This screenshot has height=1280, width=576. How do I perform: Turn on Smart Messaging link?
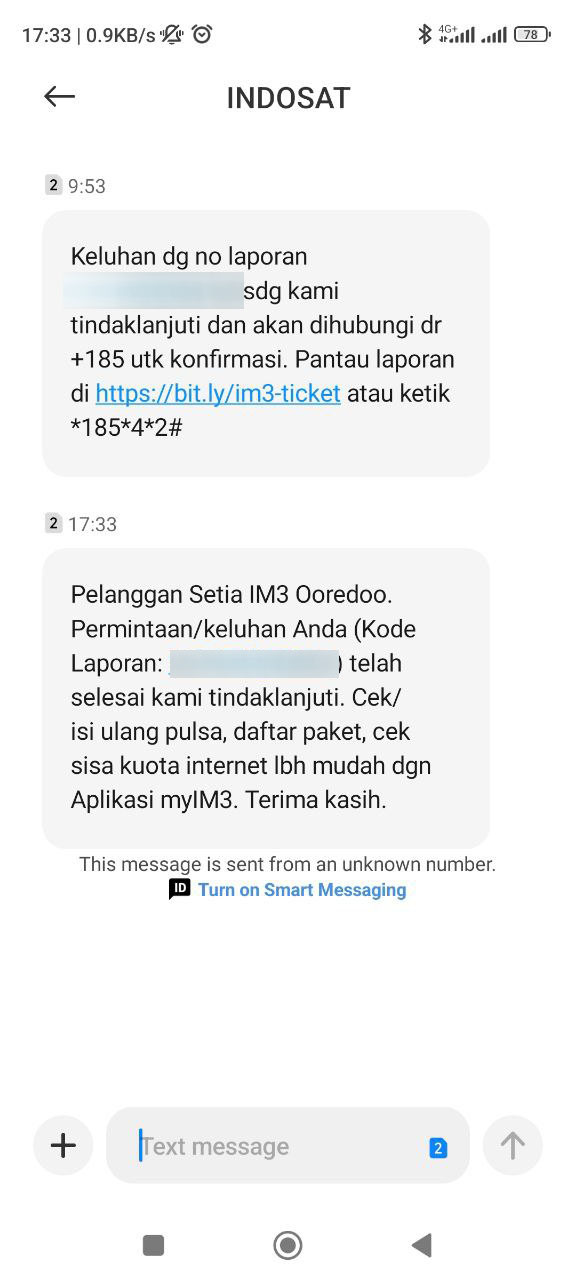point(302,890)
